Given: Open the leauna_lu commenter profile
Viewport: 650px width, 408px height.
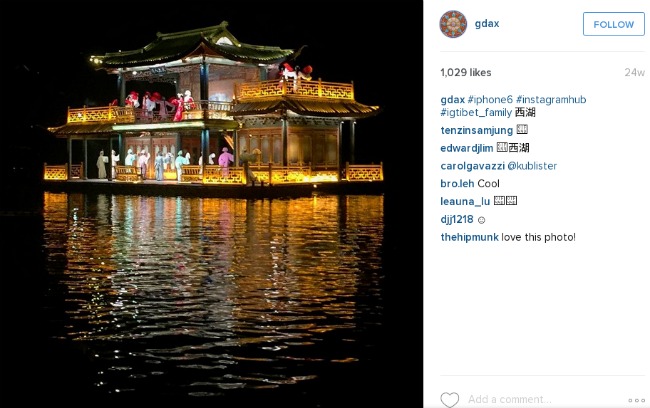Looking at the screenshot, I should [x=465, y=202].
